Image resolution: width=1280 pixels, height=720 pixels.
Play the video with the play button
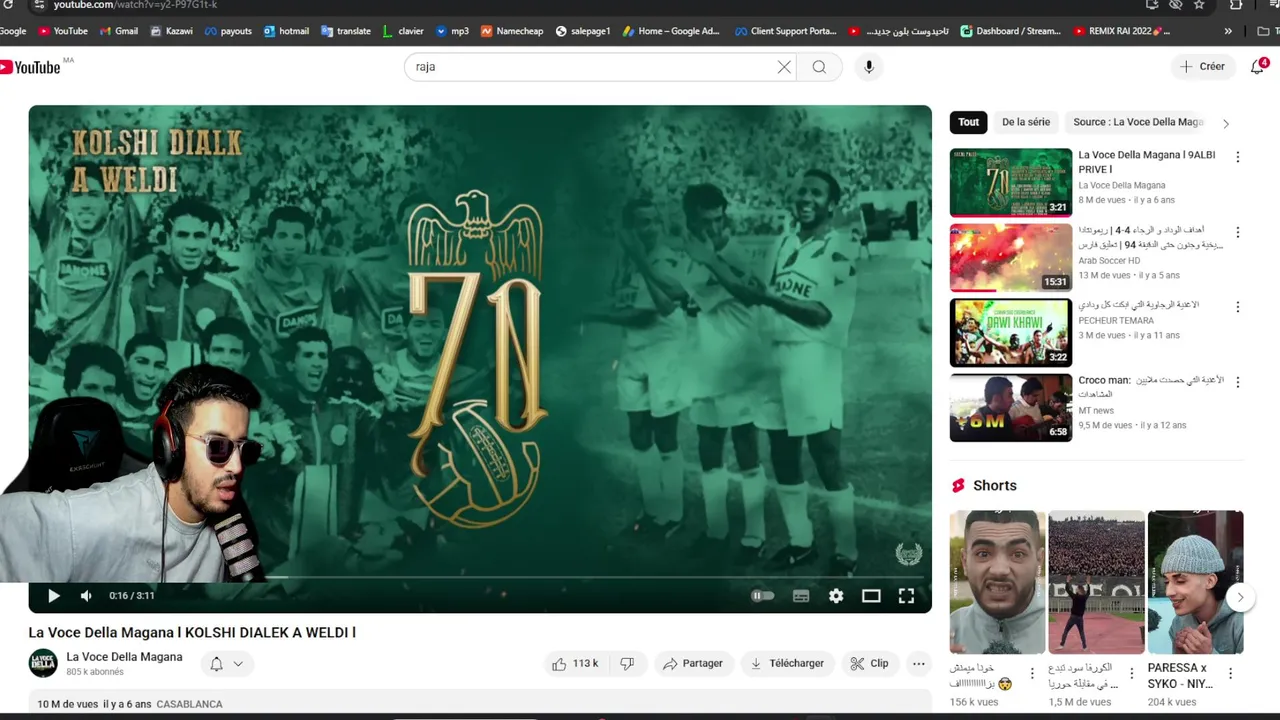53,596
